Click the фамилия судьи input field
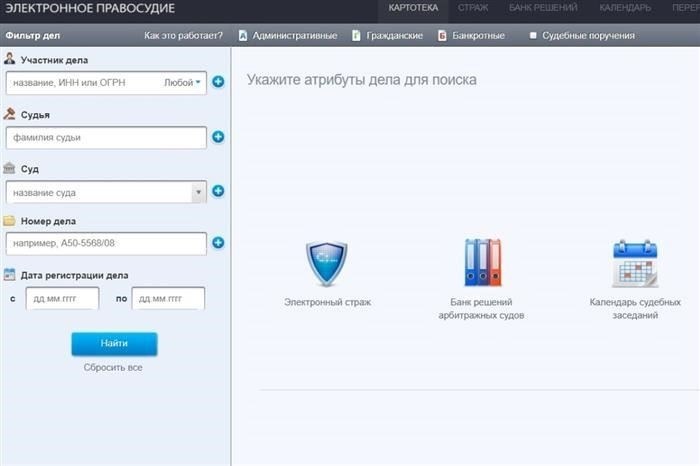This screenshot has height=466, width=700. 105,137
